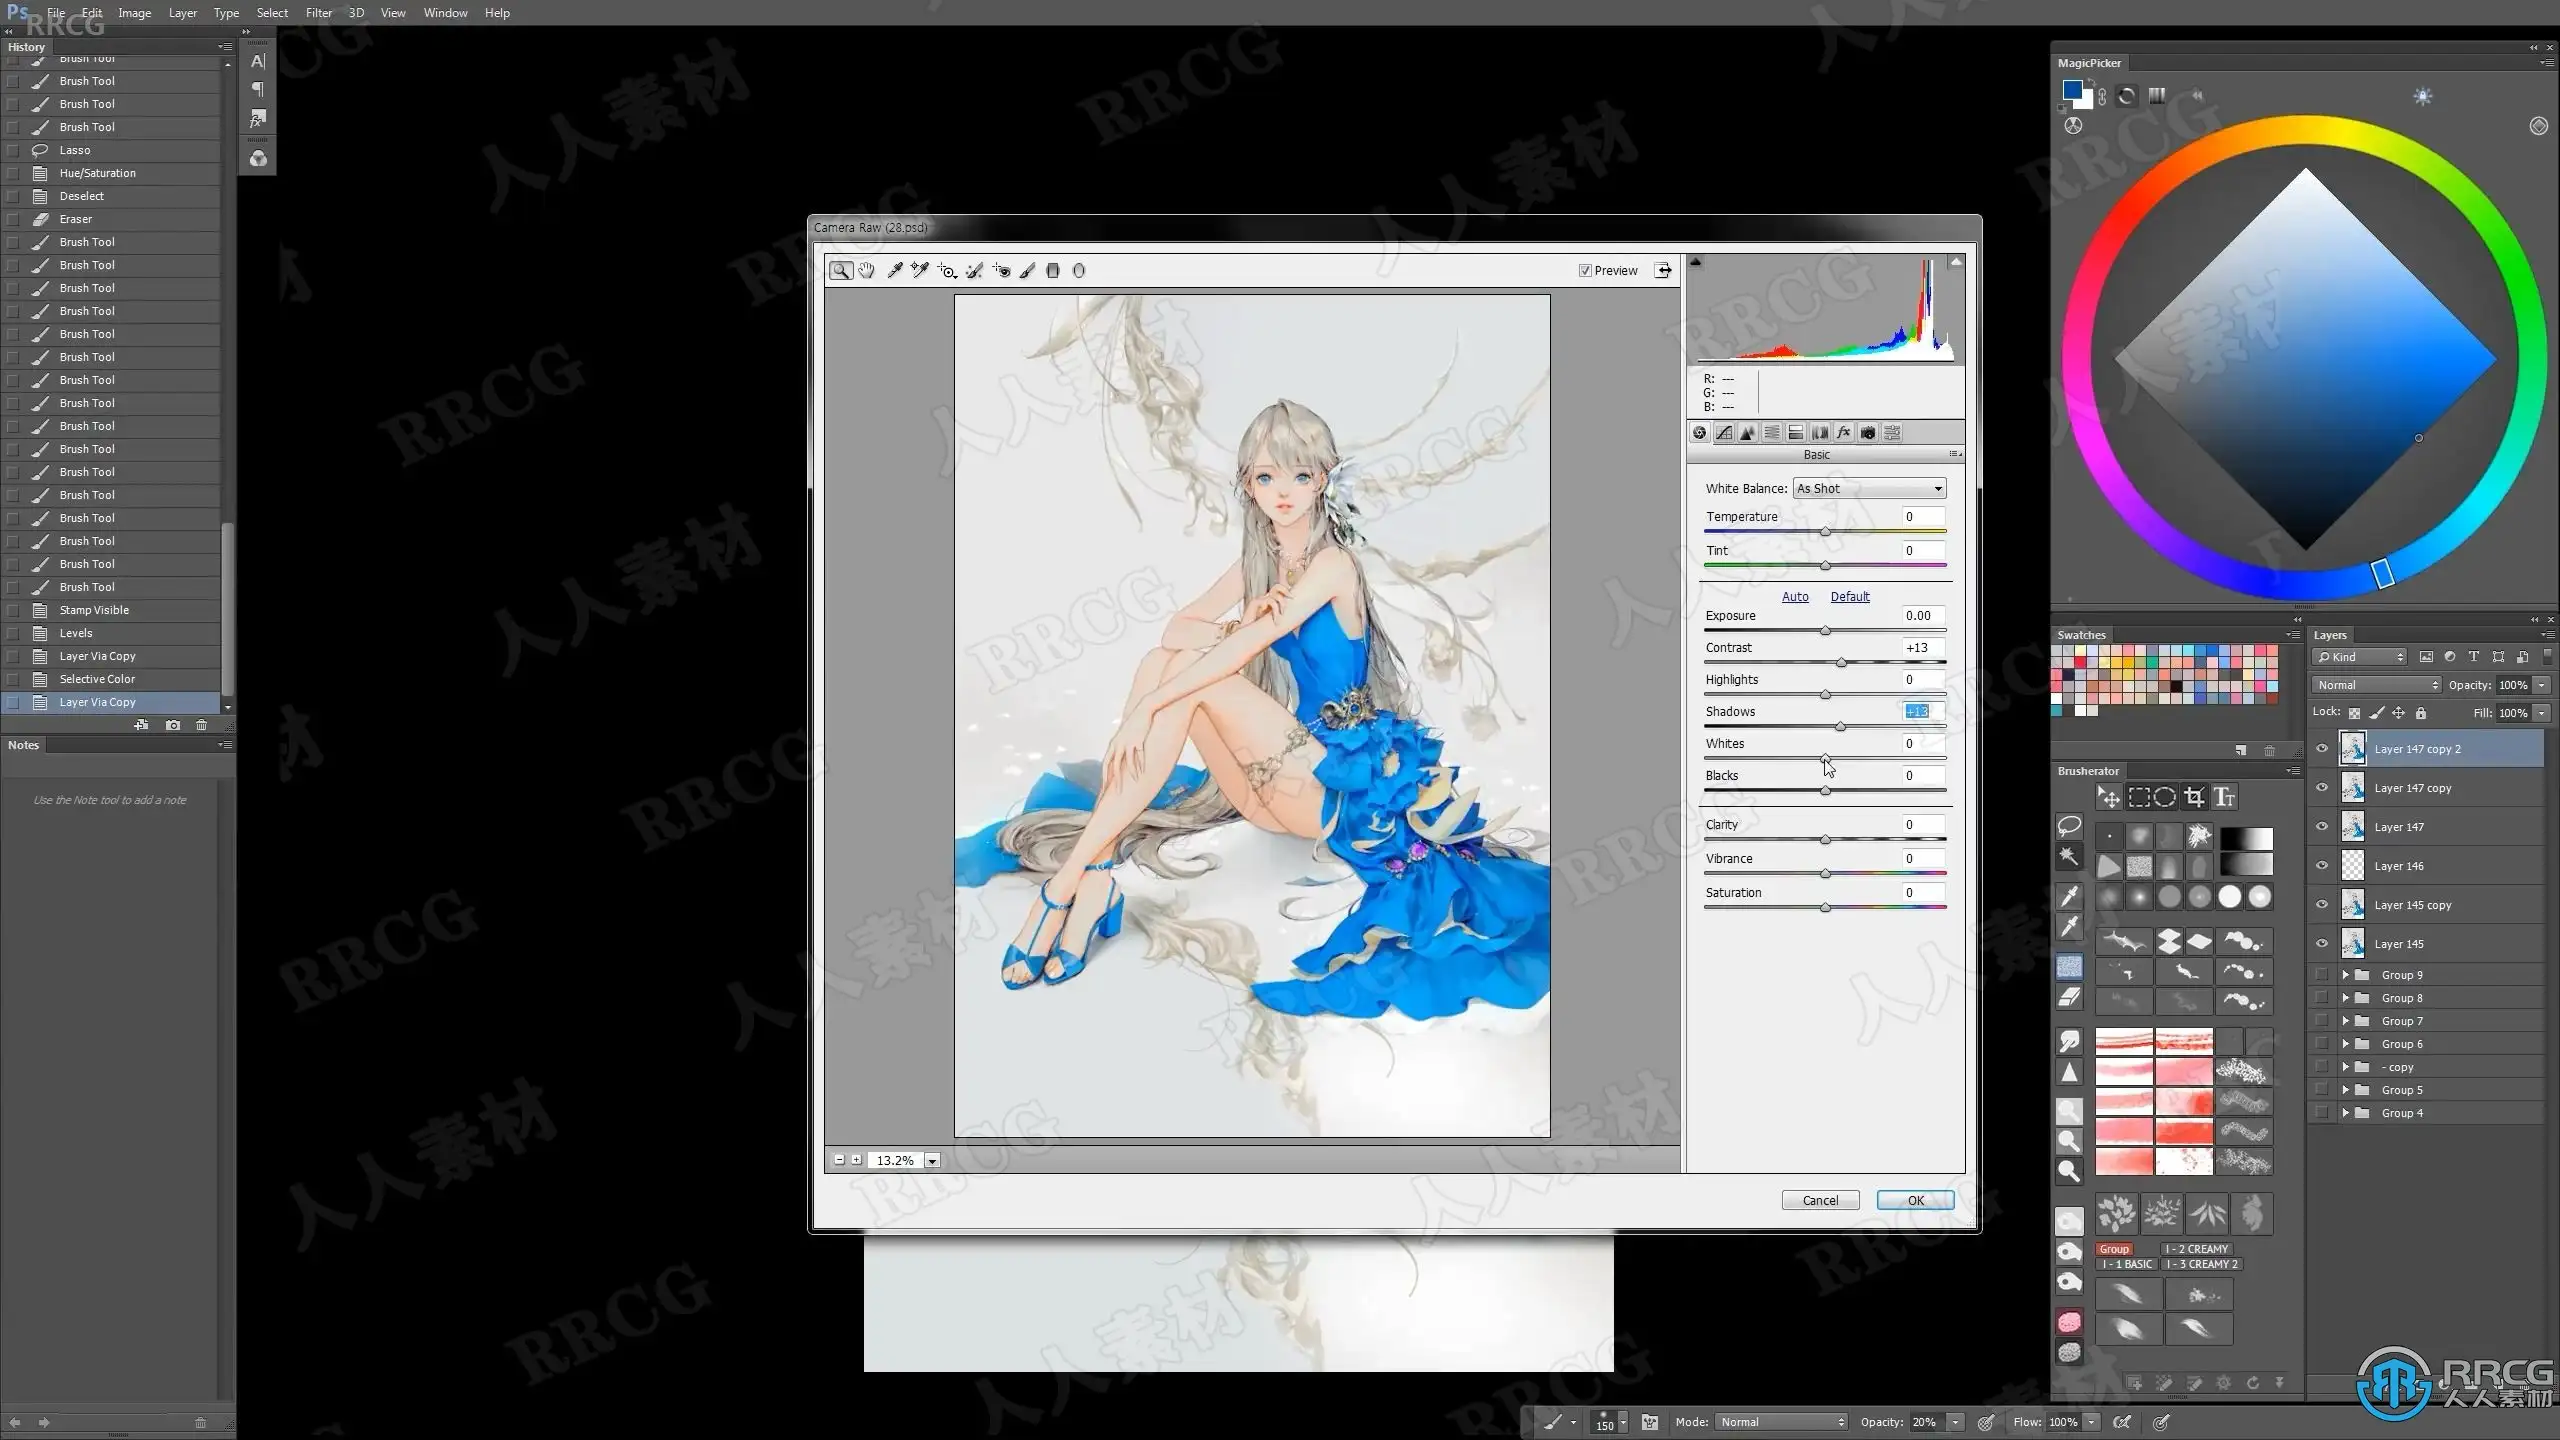The width and height of the screenshot is (2560, 1440).
Task: Select the Zoom tool in Camera Raw toolbar
Action: [841, 270]
